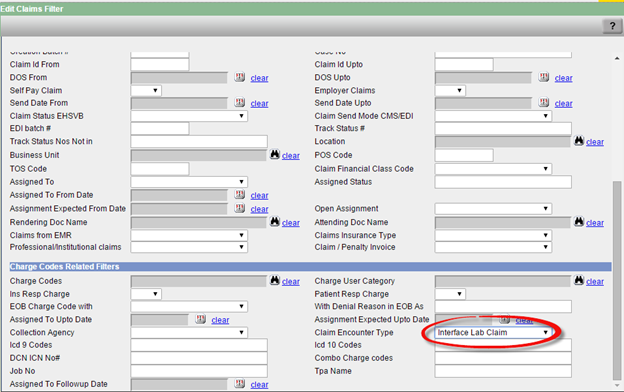Open Claim / Penalty Invoice dropdown
Image resolution: width=624 pixels, height=392 pixels.
coord(493,247)
